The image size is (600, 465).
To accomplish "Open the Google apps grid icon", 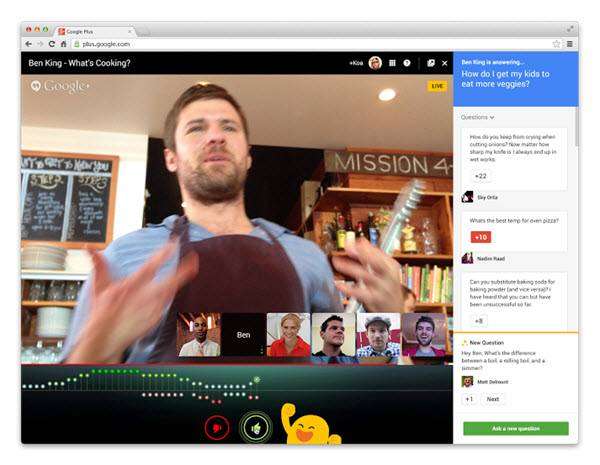I will pyautogui.click(x=392, y=63).
